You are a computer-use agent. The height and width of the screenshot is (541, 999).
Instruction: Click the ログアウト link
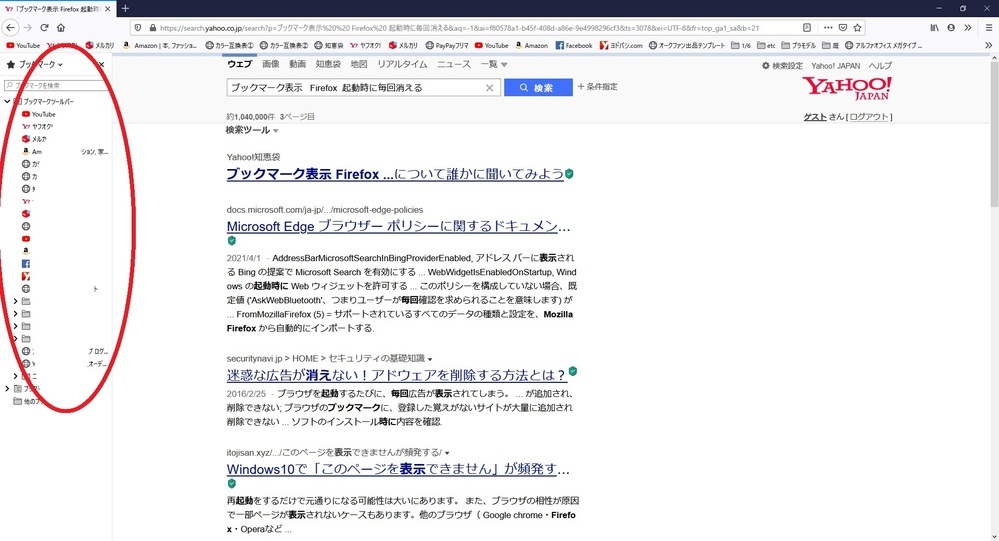pyautogui.click(x=869, y=117)
